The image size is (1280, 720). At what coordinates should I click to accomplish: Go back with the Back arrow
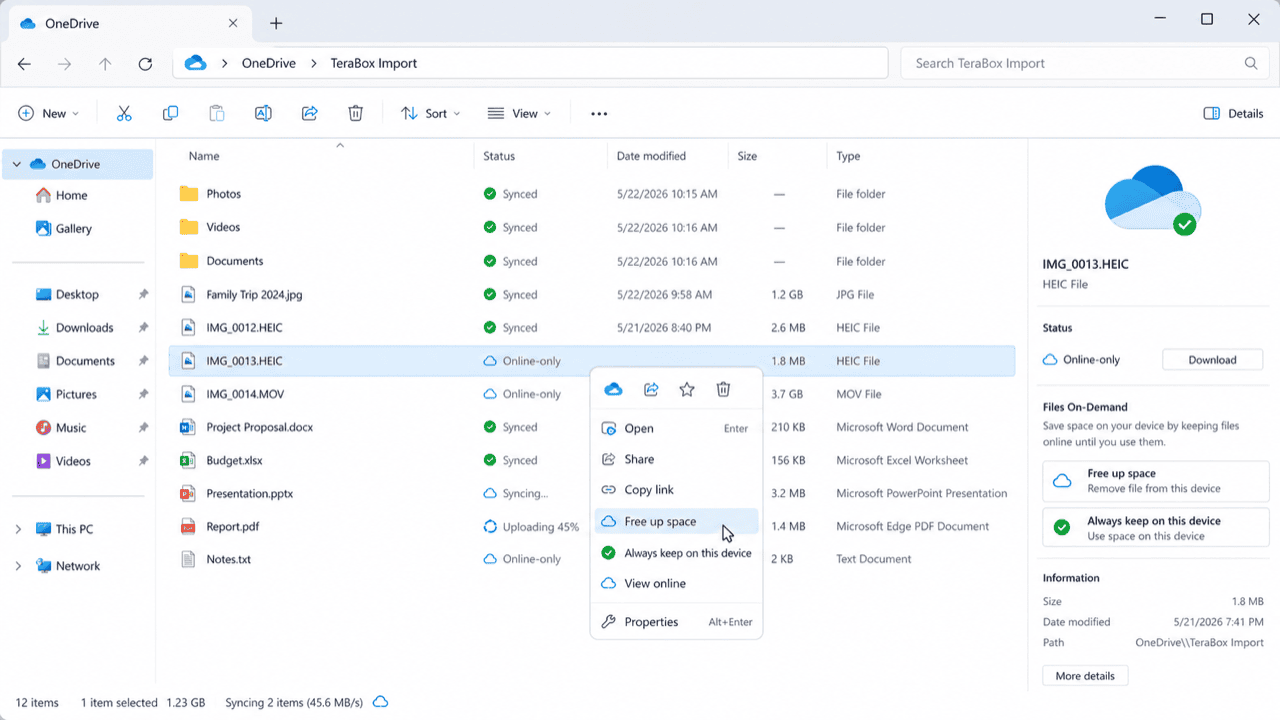point(25,63)
